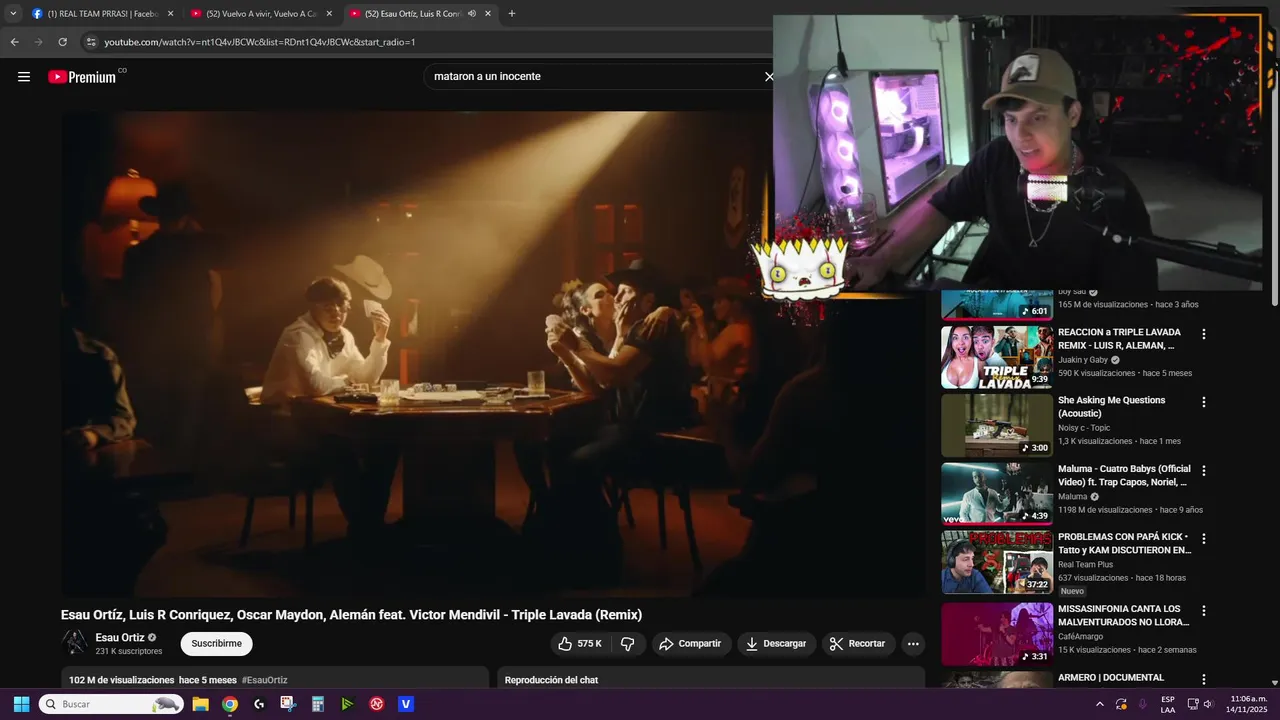
Task: Click the browser address bar URL
Action: click(260, 42)
